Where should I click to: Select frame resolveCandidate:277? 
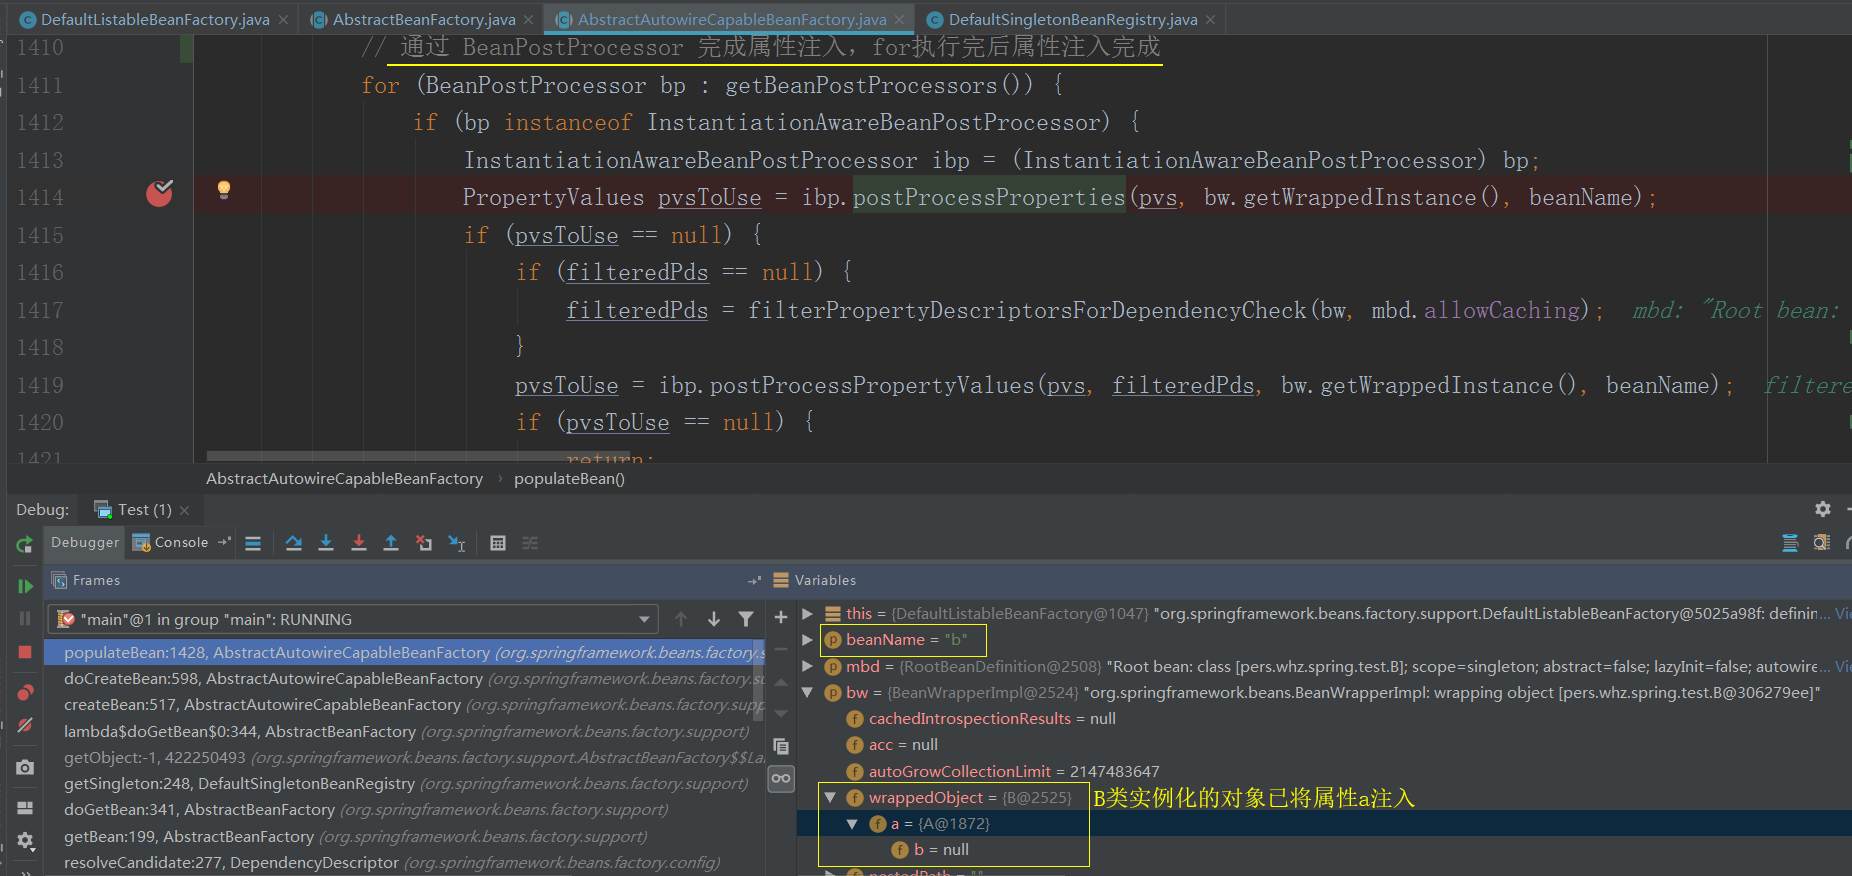pyautogui.click(x=406, y=863)
